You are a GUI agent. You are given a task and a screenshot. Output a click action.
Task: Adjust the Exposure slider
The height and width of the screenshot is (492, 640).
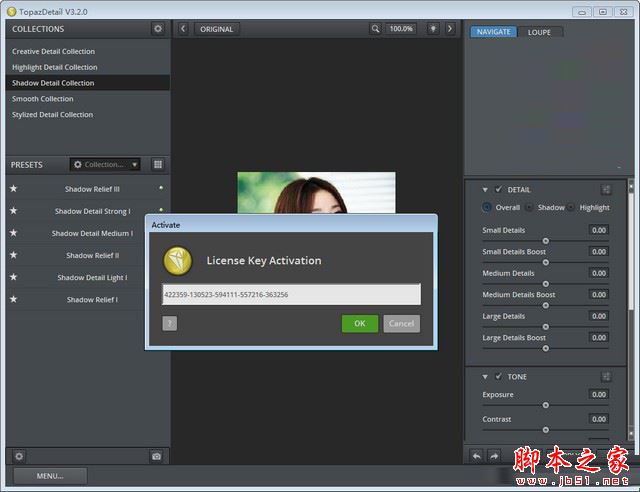545,405
